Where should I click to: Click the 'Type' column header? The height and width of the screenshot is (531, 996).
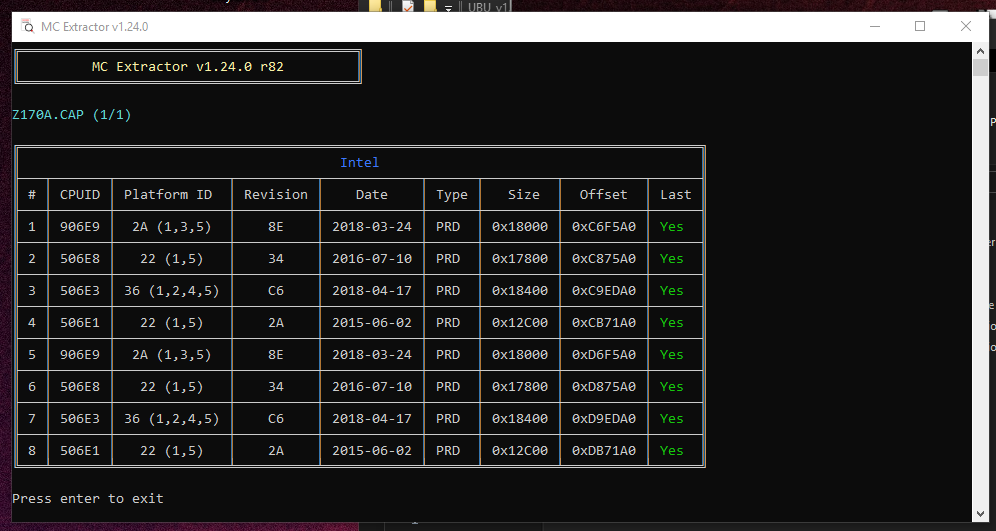click(x=452, y=194)
